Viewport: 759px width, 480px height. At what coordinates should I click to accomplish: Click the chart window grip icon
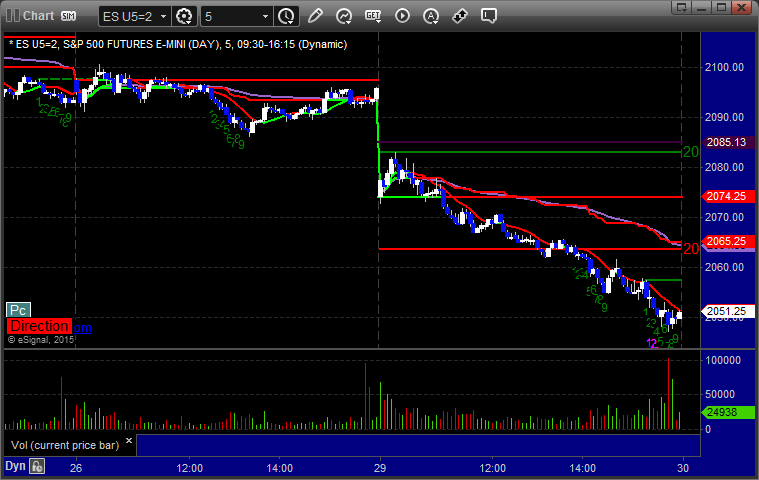point(13,15)
